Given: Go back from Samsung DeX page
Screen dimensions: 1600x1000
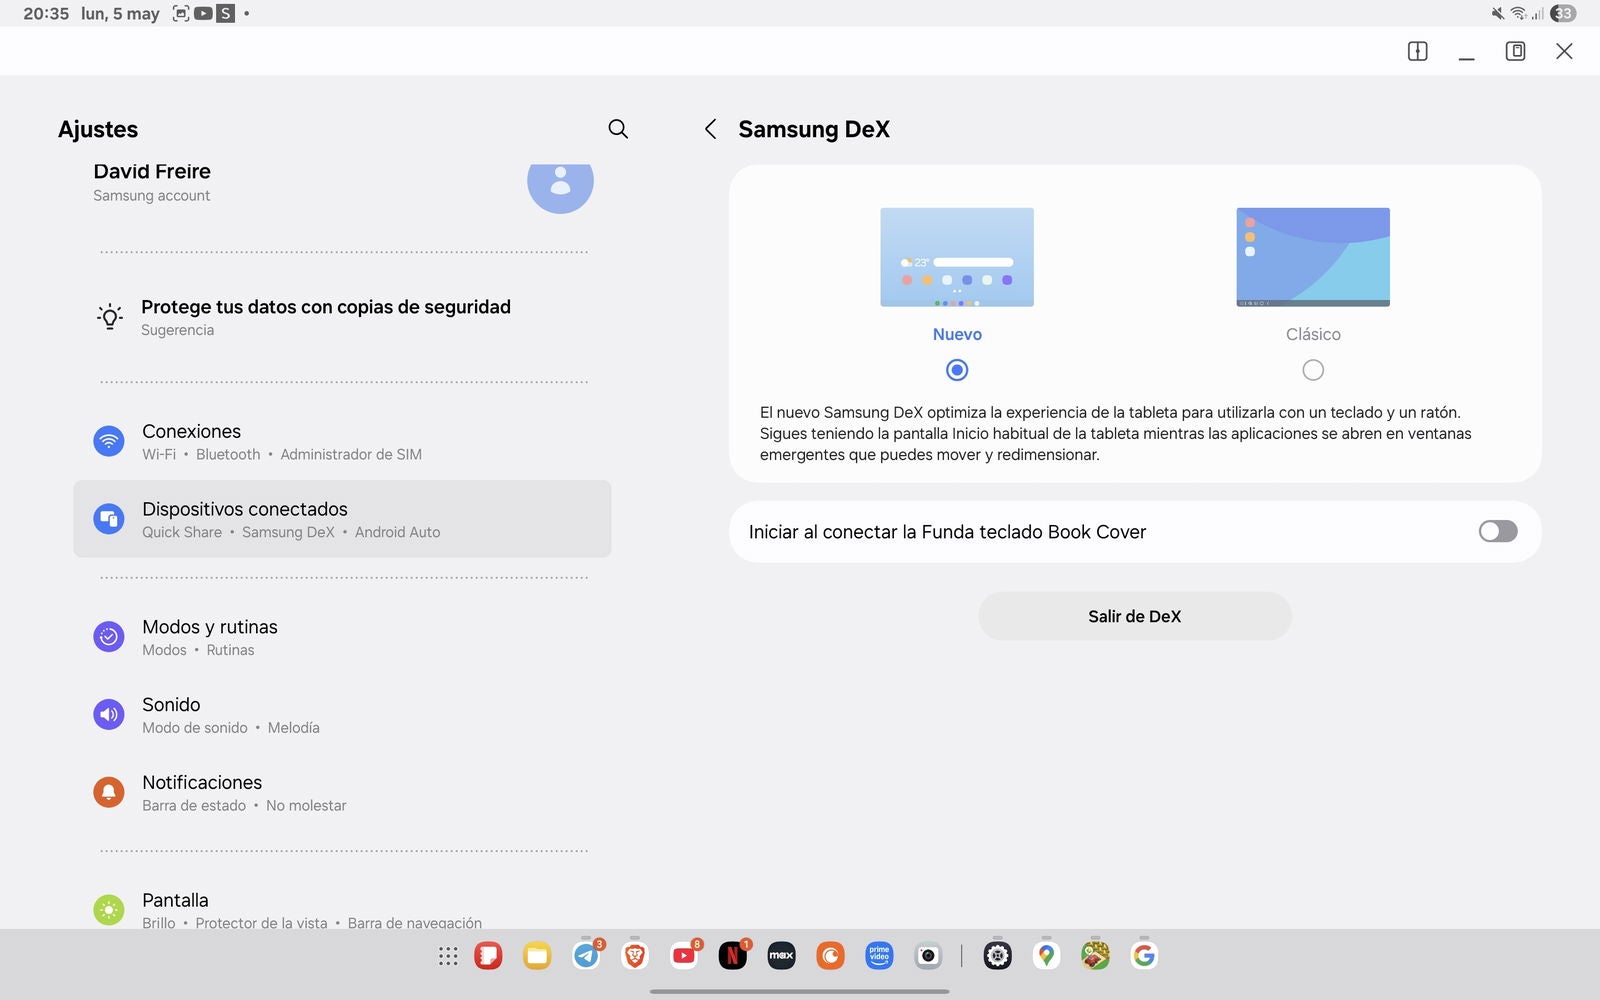Looking at the screenshot, I should click(x=710, y=129).
